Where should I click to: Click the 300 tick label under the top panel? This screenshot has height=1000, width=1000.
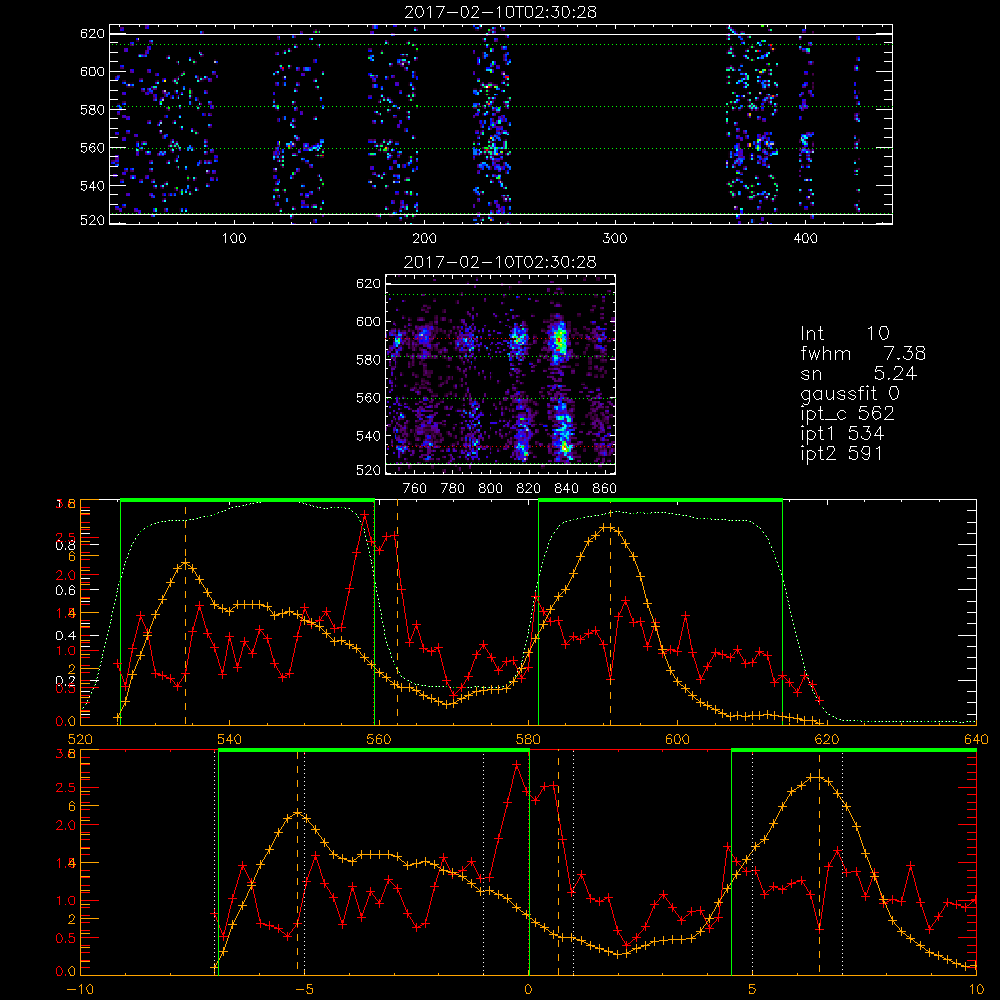[615, 239]
